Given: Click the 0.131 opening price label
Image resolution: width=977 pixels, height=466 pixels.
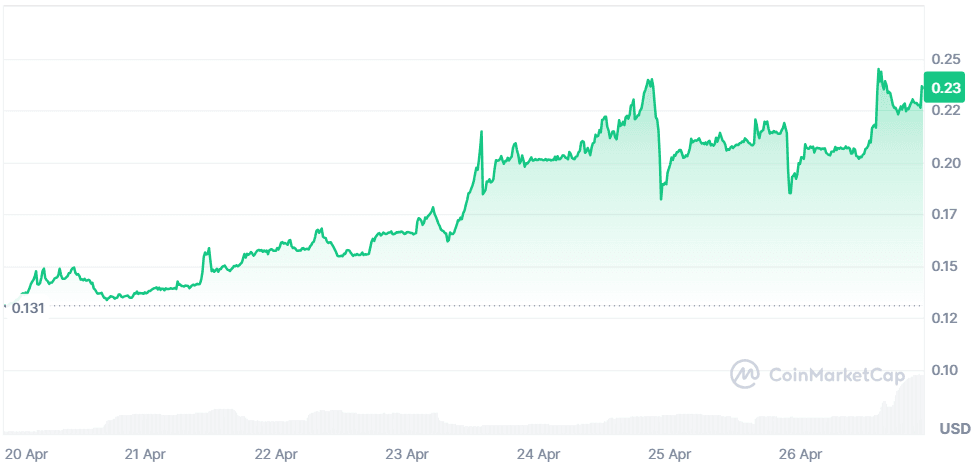Looking at the screenshot, I should point(28,308).
